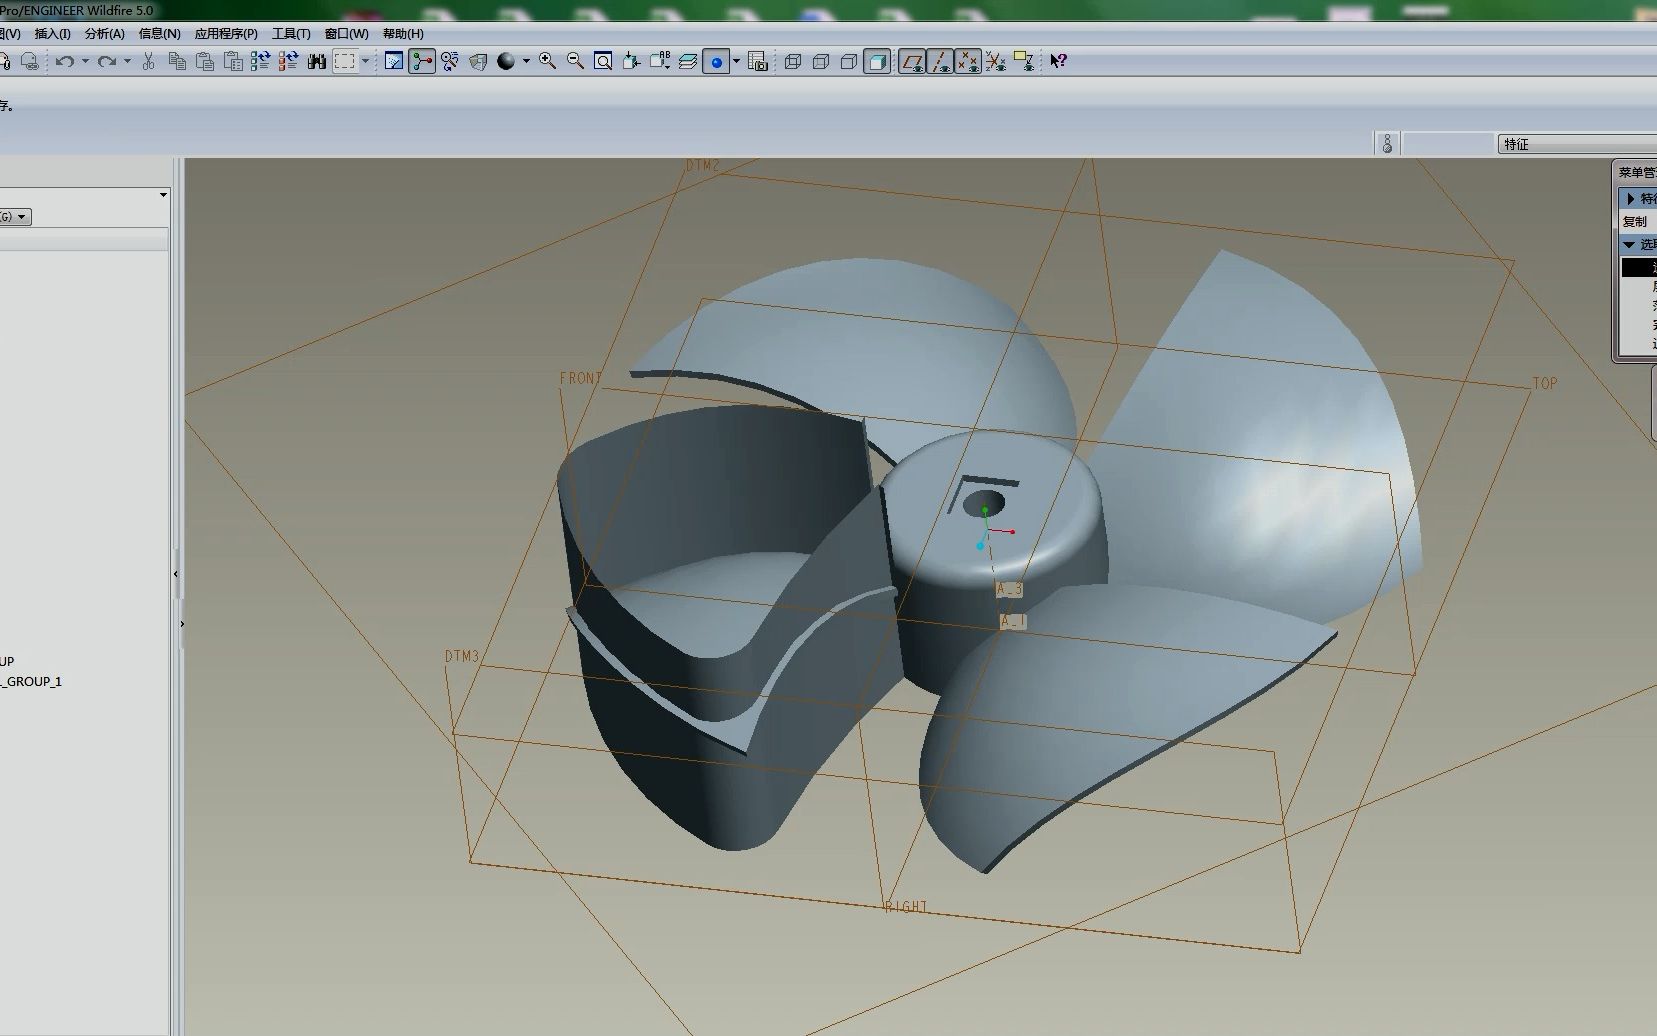Collapse the 选取 section triangle in menu manager
The image size is (1657, 1036).
click(1629, 244)
